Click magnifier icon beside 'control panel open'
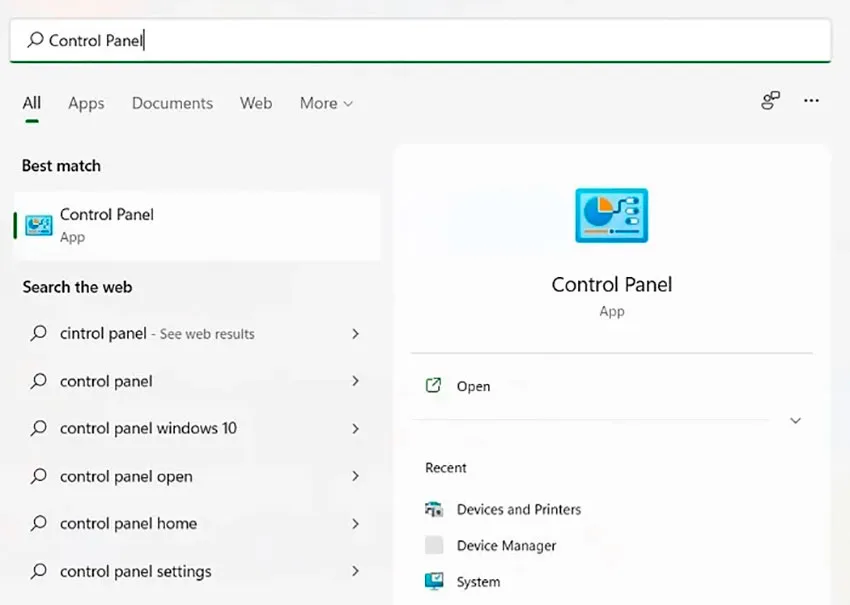850x605 pixels. (x=38, y=475)
